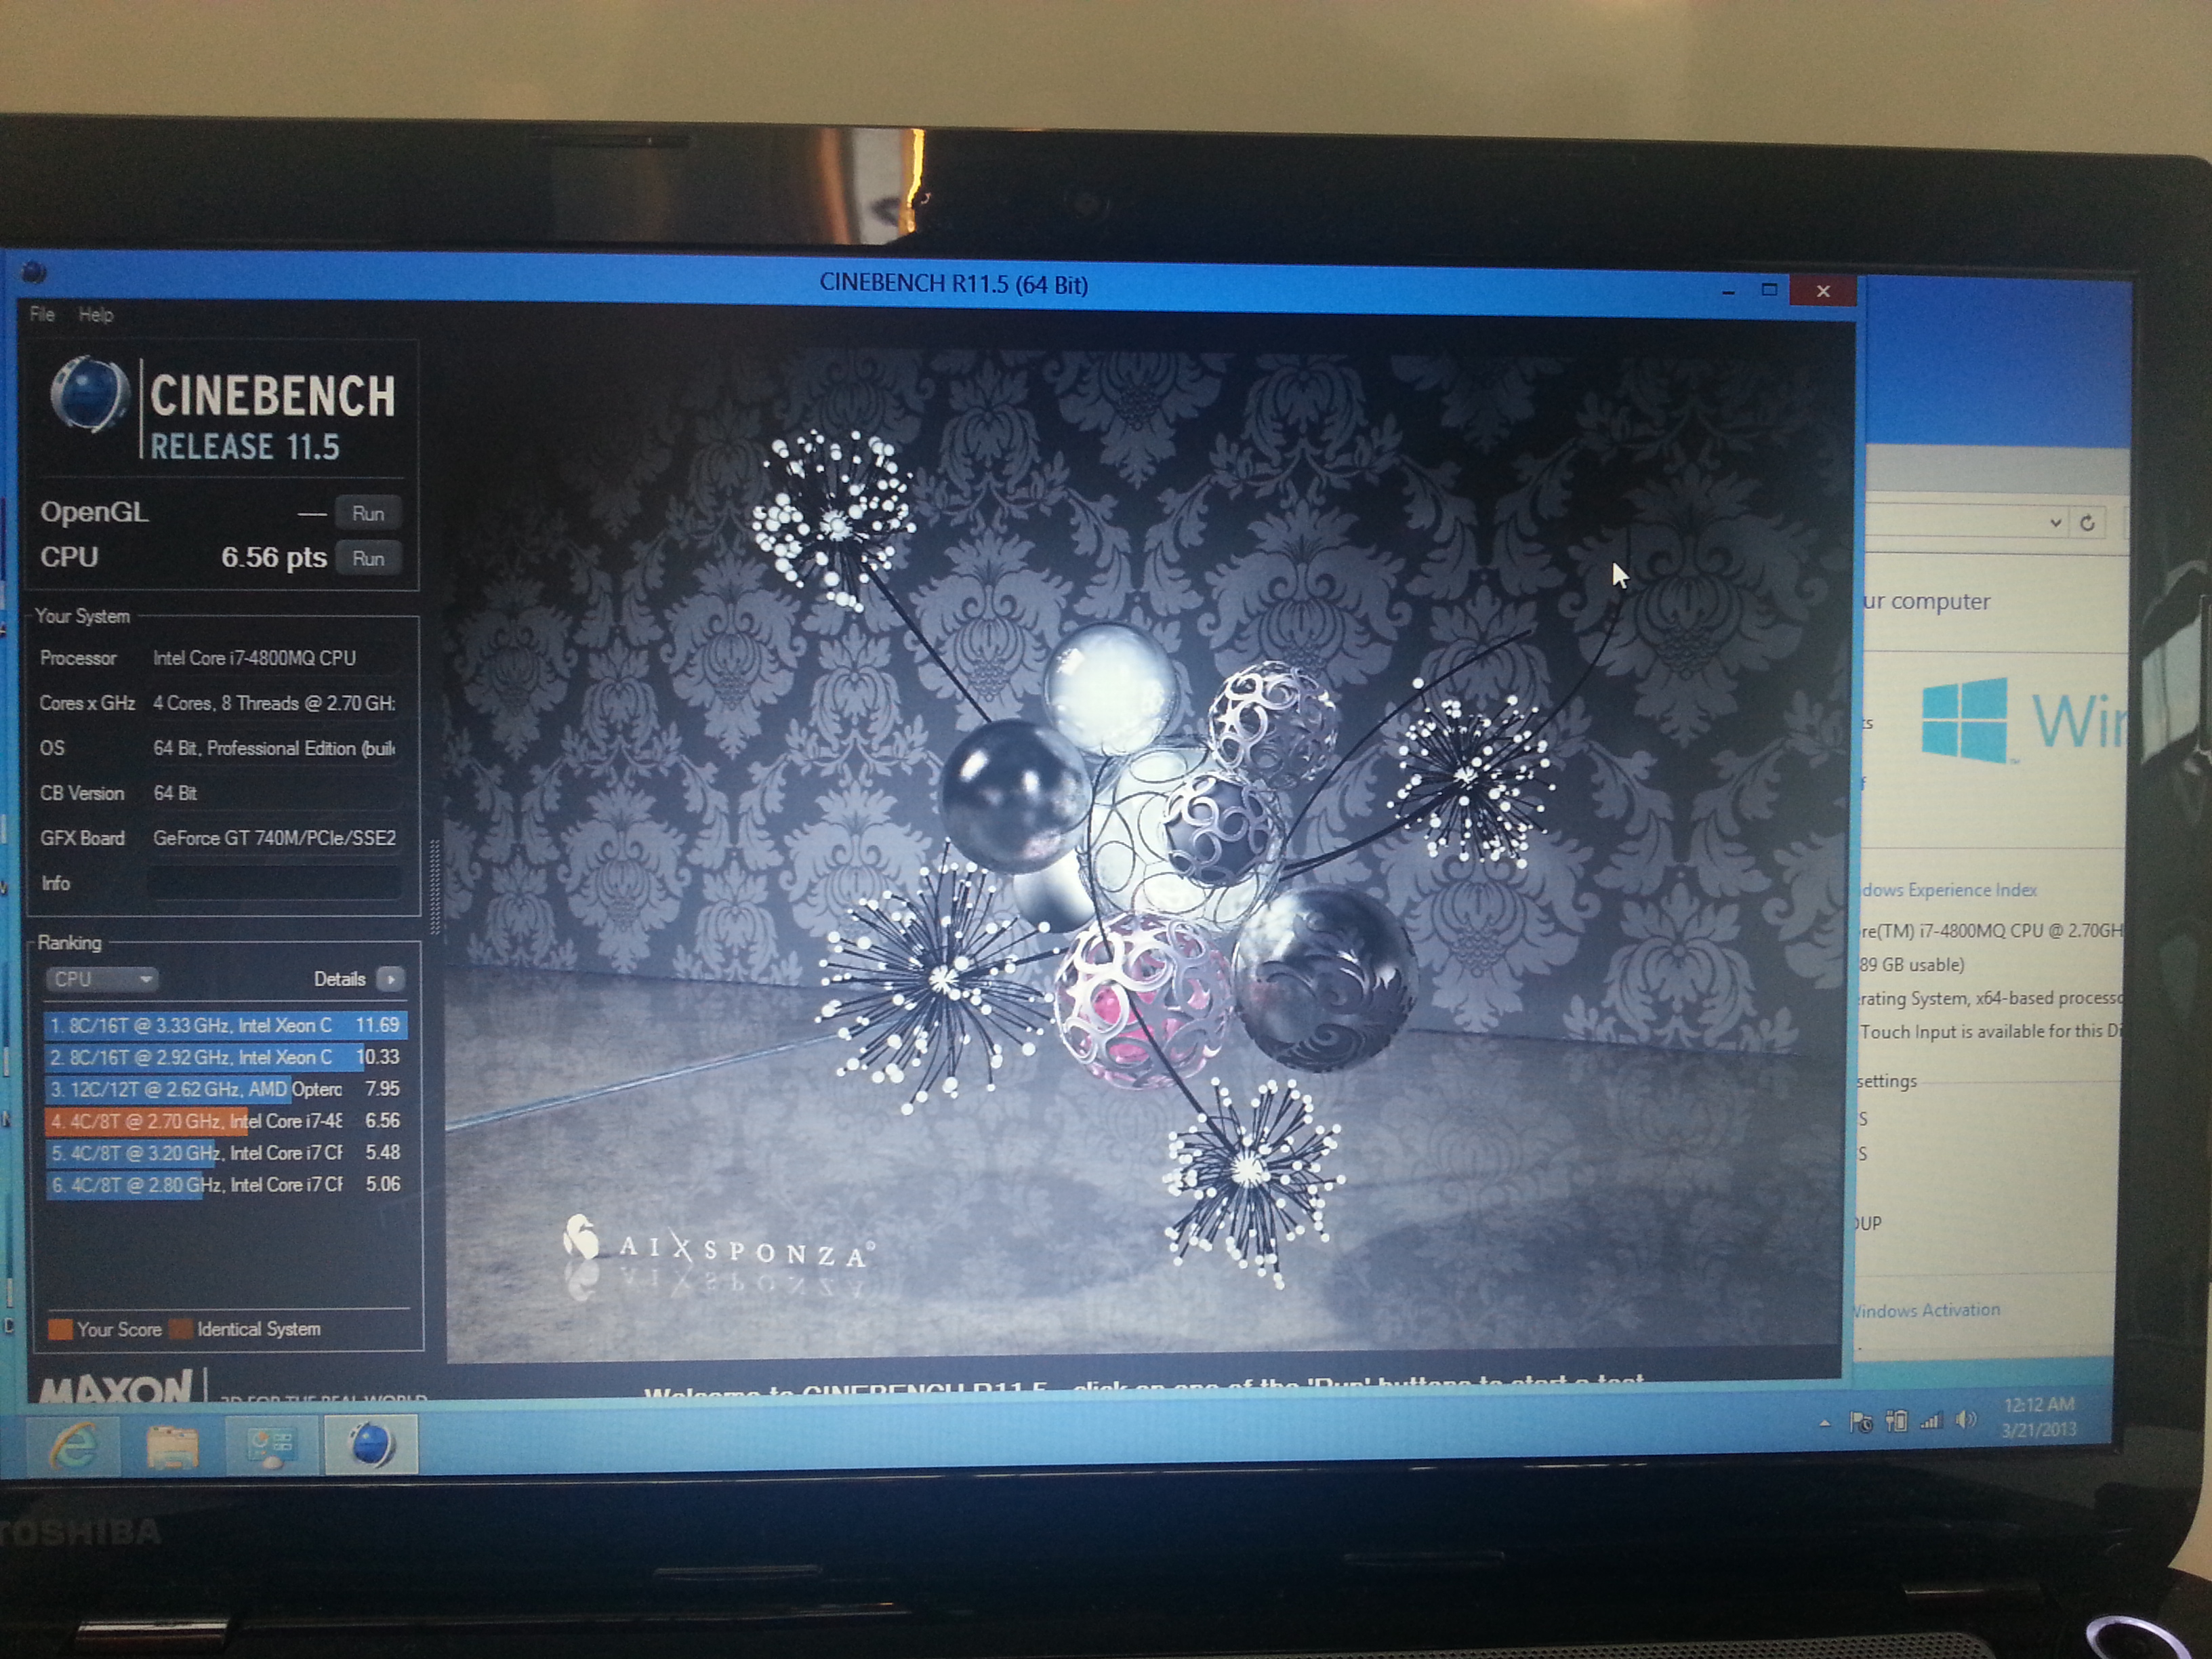Image resolution: width=2212 pixels, height=1659 pixels.
Task: Click the Windows logo in System window
Action: coord(1964,720)
